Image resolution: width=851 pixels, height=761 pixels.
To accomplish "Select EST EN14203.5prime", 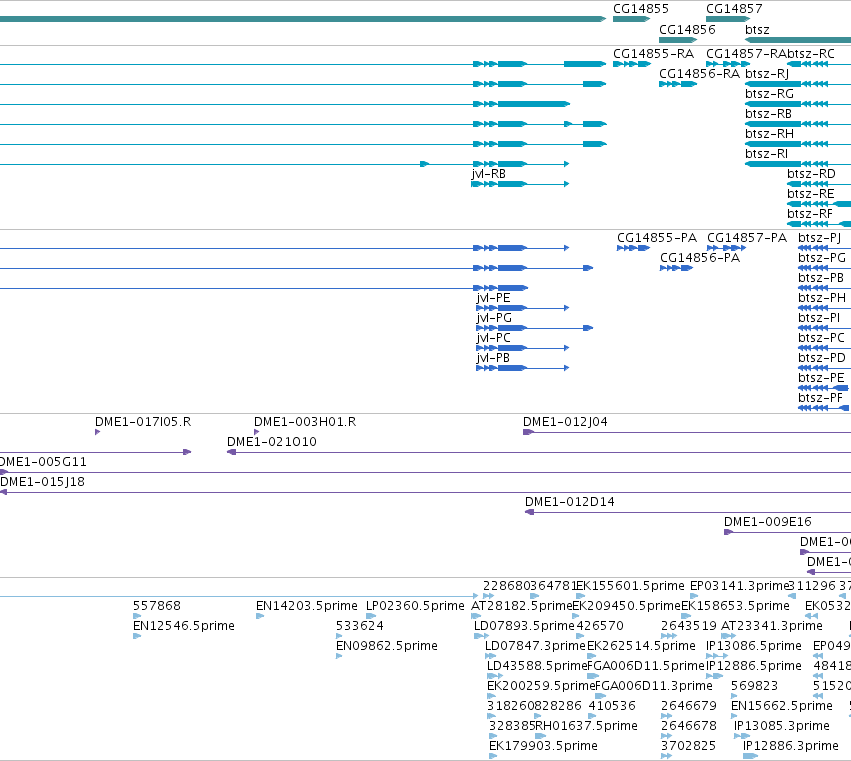I will tap(307, 606).
